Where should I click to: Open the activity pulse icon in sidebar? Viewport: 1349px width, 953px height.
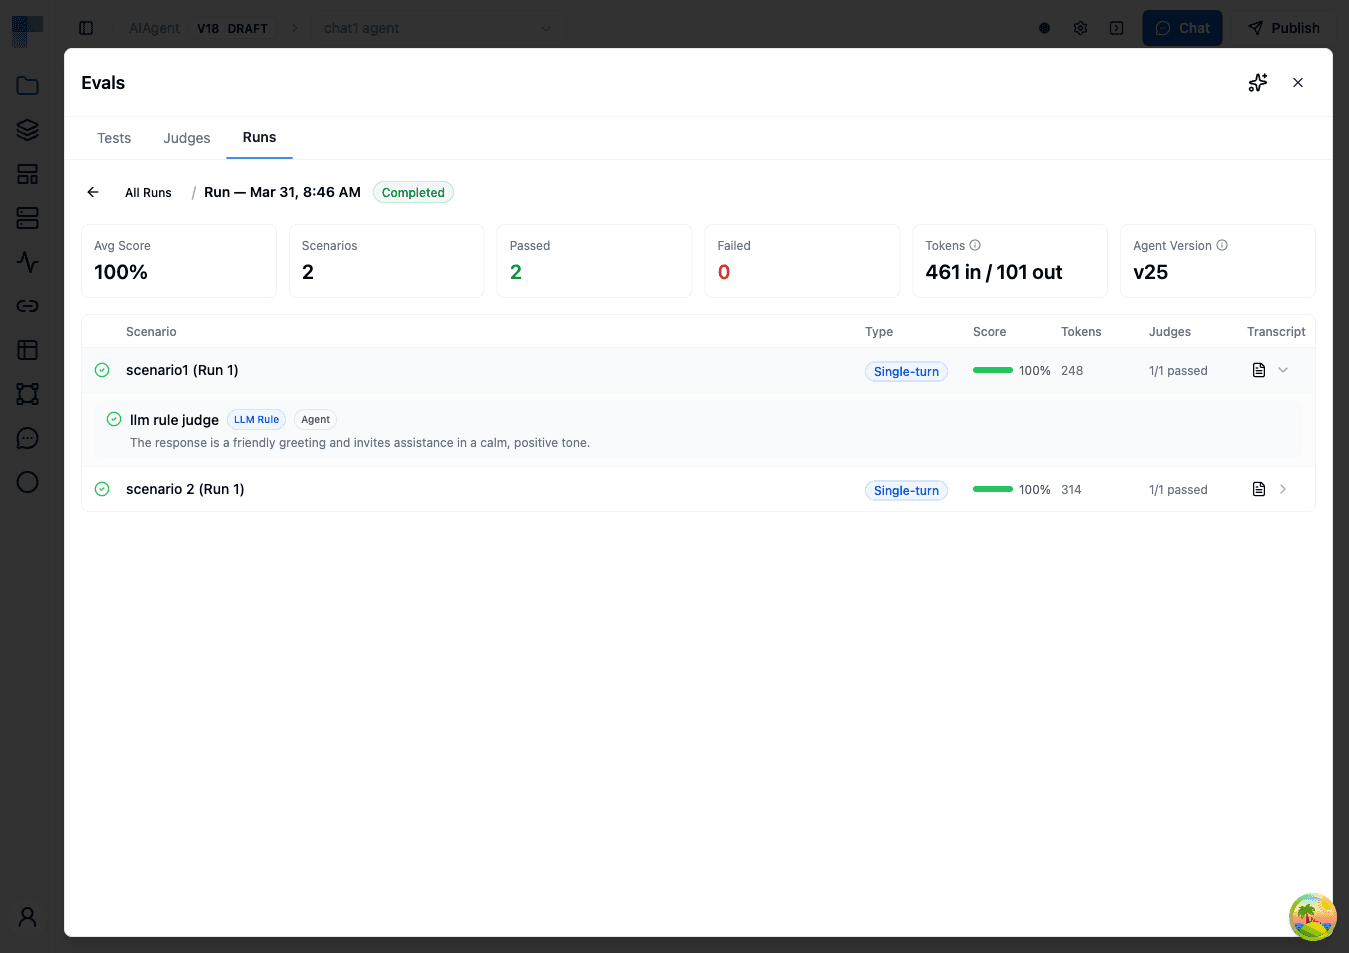click(28, 262)
